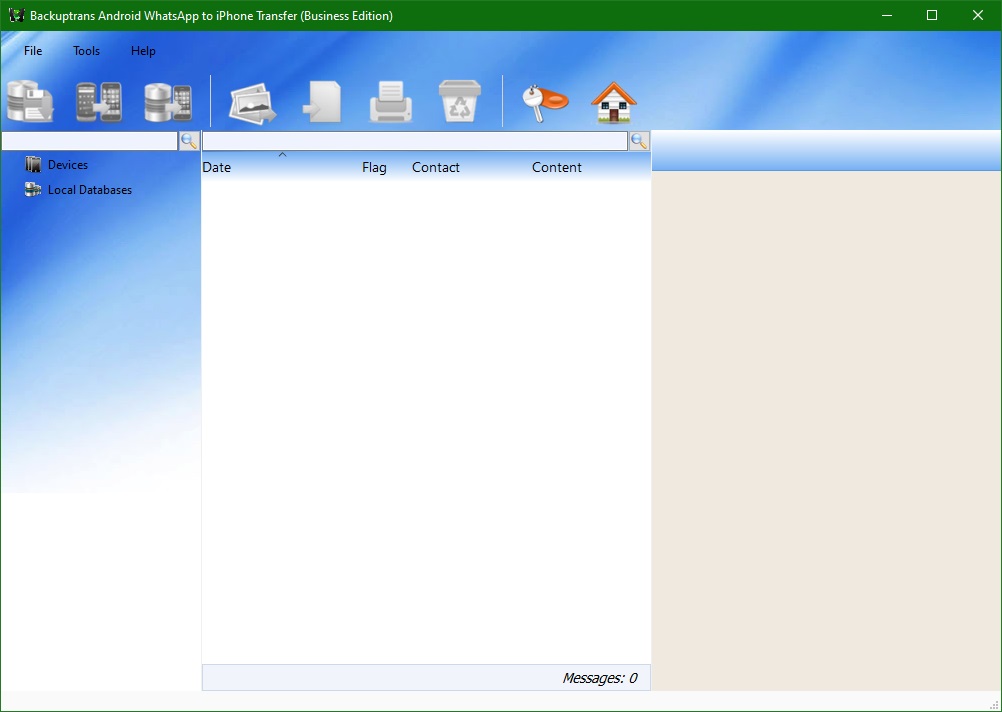Screen dimensions: 1002x712
Task: Click the magnifier beside the left search box
Action: tap(189, 141)
